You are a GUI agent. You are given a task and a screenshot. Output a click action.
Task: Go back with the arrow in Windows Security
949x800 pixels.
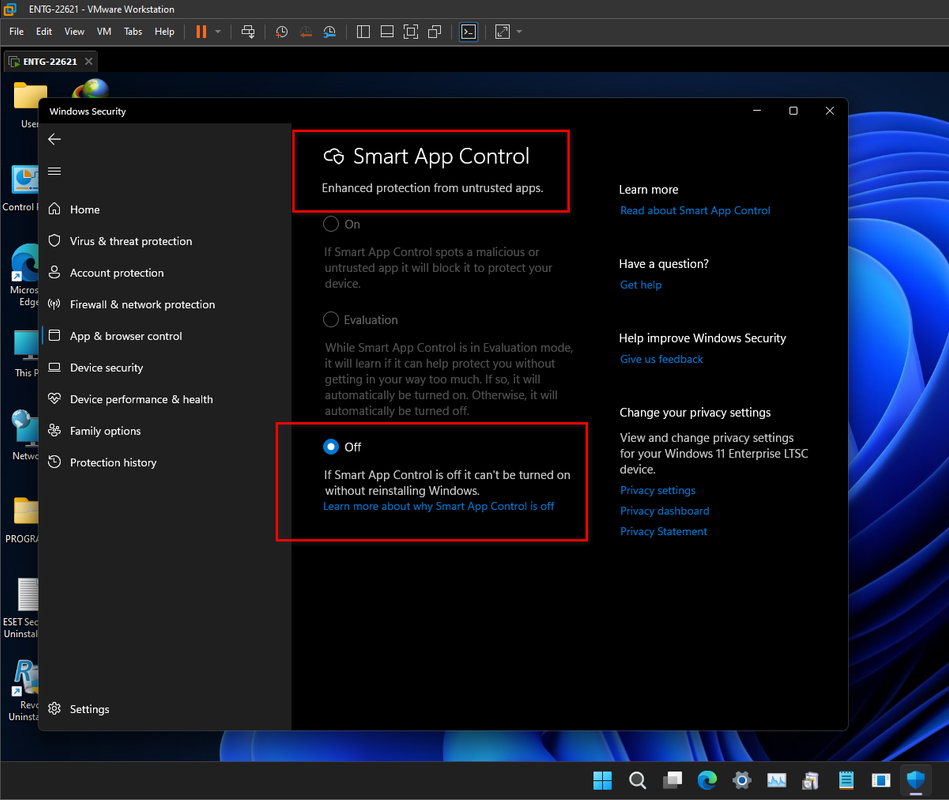click(x=54, y=139)
